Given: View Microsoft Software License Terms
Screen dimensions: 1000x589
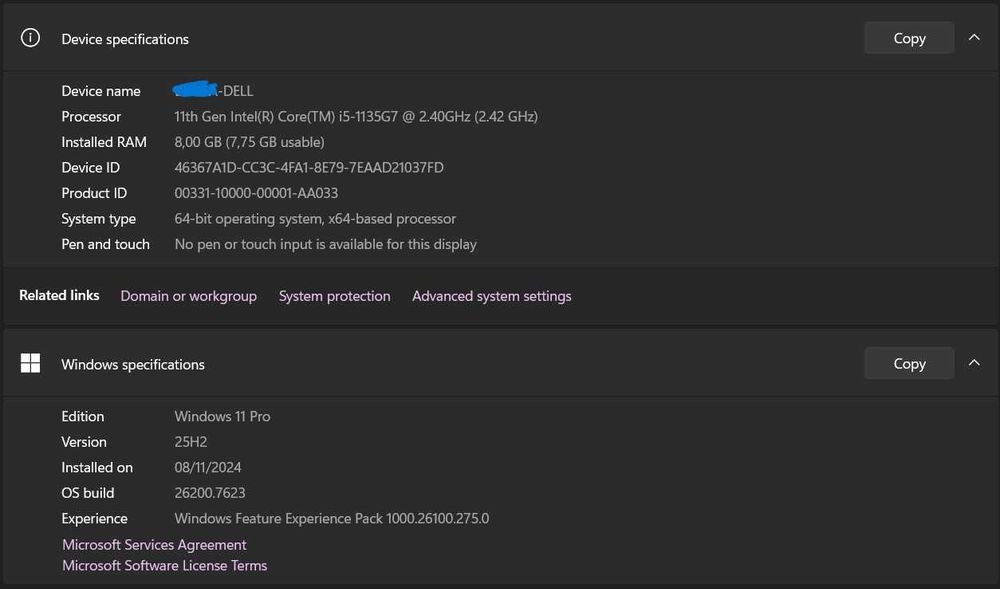Looking at the screenshot, I should point(164,566).
